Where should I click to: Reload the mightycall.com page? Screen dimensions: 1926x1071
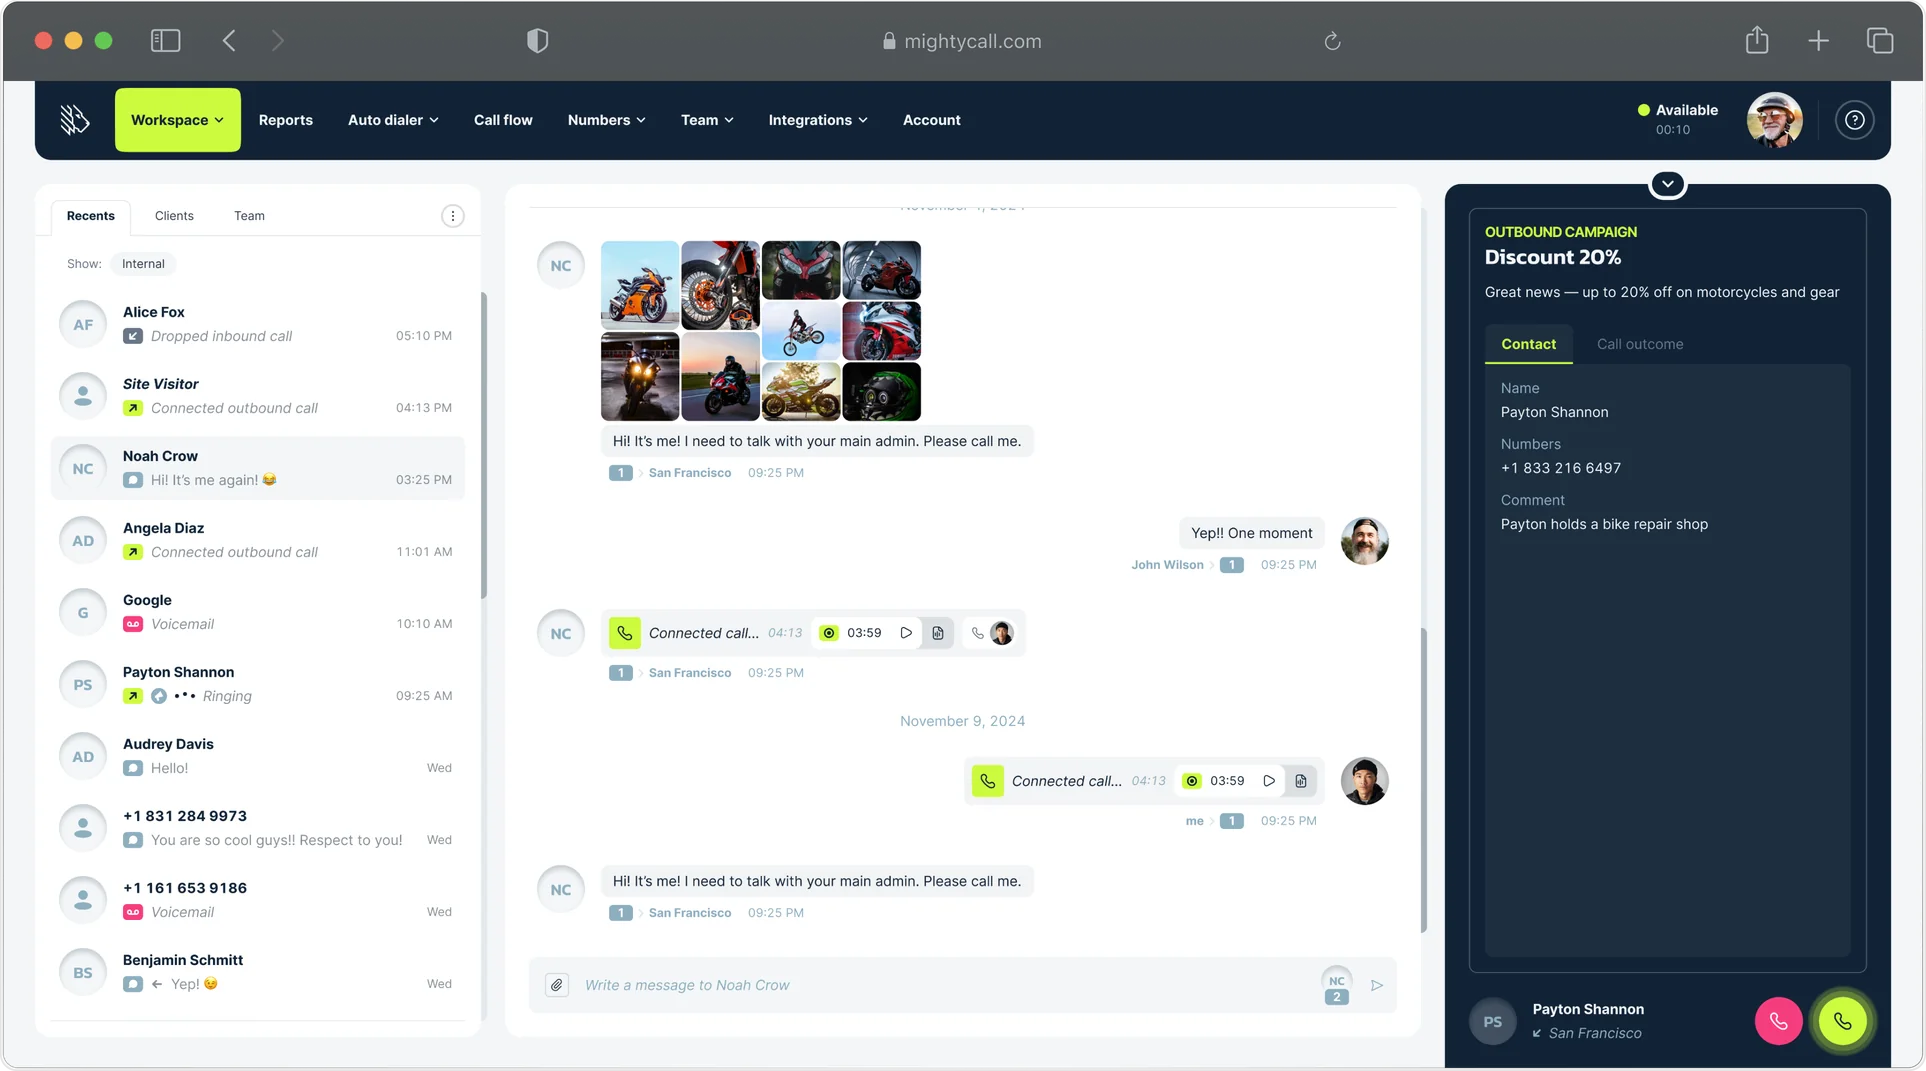(x=1332, y=41)
